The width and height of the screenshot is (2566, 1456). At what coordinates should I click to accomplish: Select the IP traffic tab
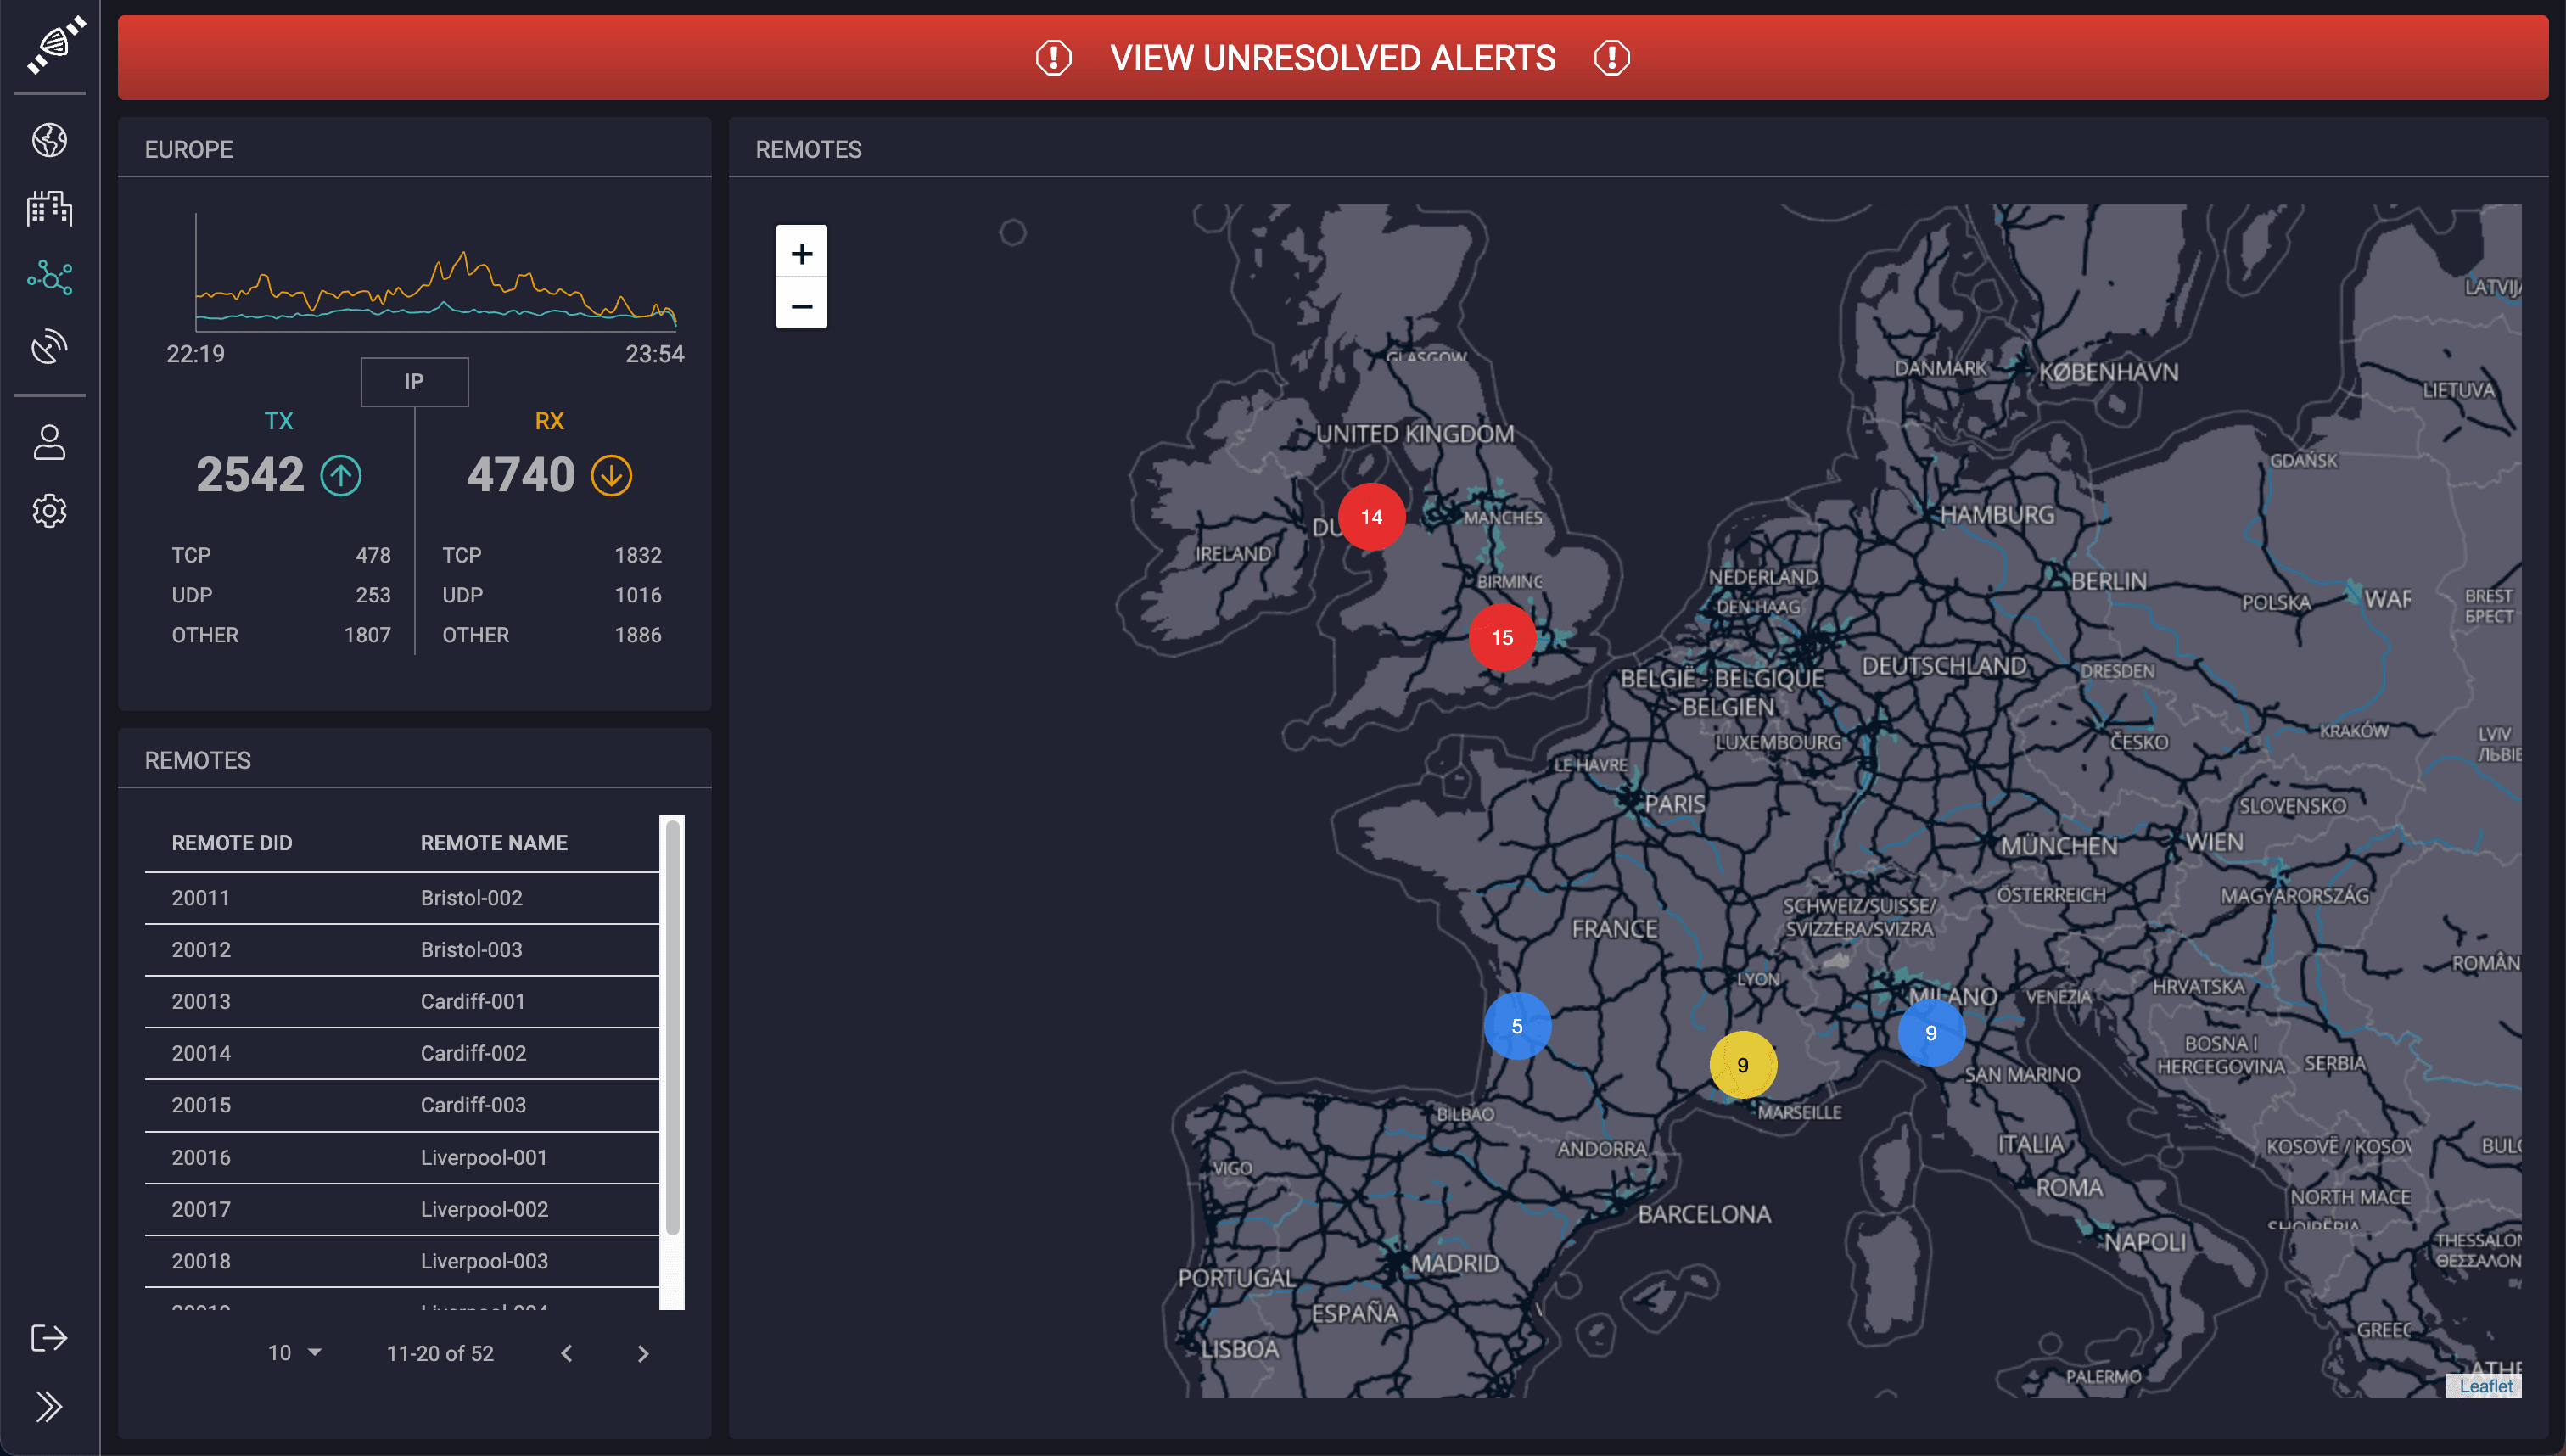(414, 381)
